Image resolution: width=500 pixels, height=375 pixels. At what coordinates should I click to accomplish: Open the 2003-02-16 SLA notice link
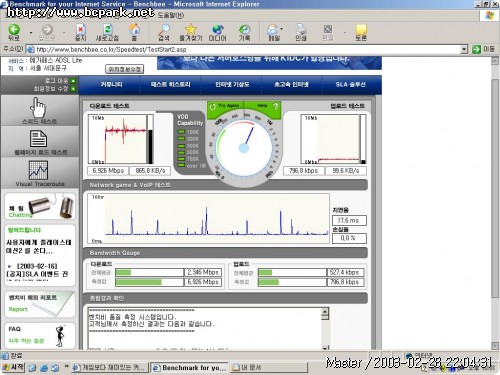click(37, 270)
